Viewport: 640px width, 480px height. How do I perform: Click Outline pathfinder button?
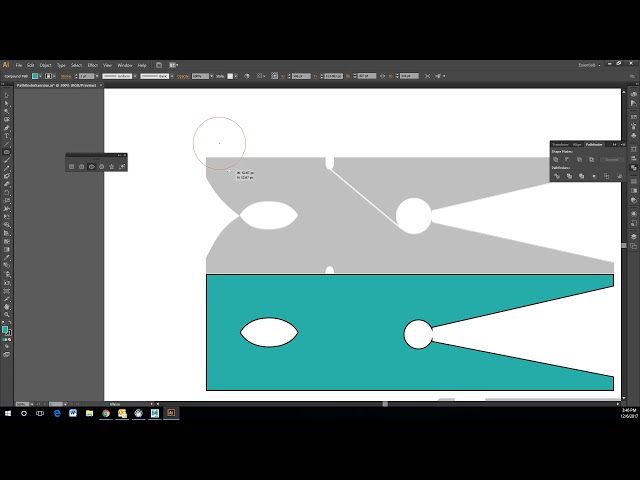coord(607,176)
